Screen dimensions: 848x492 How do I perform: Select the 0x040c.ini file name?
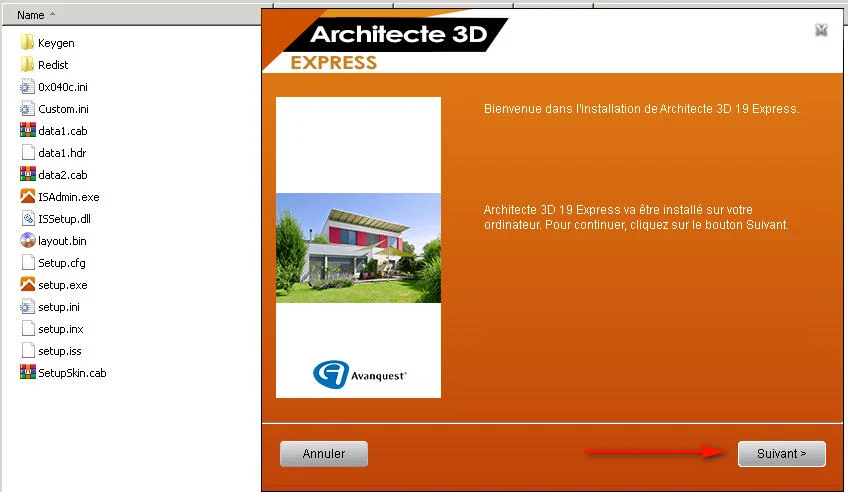[x=63, y=87]
